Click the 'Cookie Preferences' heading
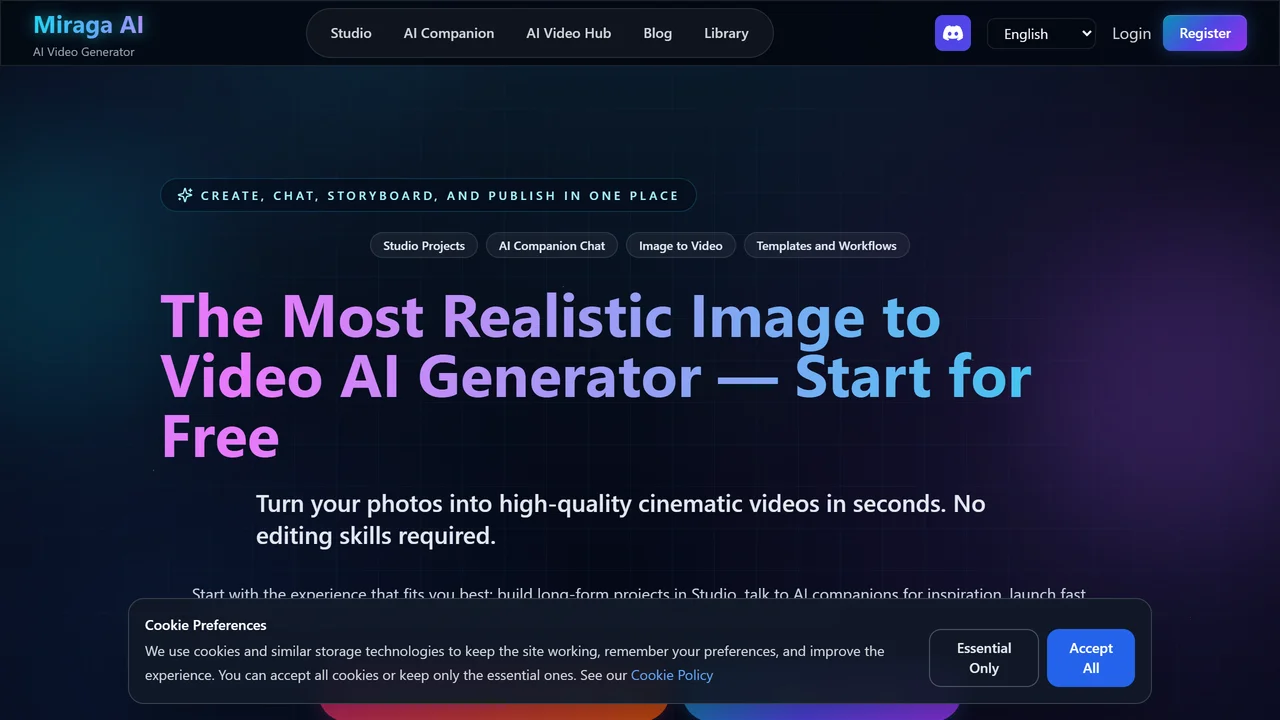The image size is (1280, 720). (x=206, y=625)
